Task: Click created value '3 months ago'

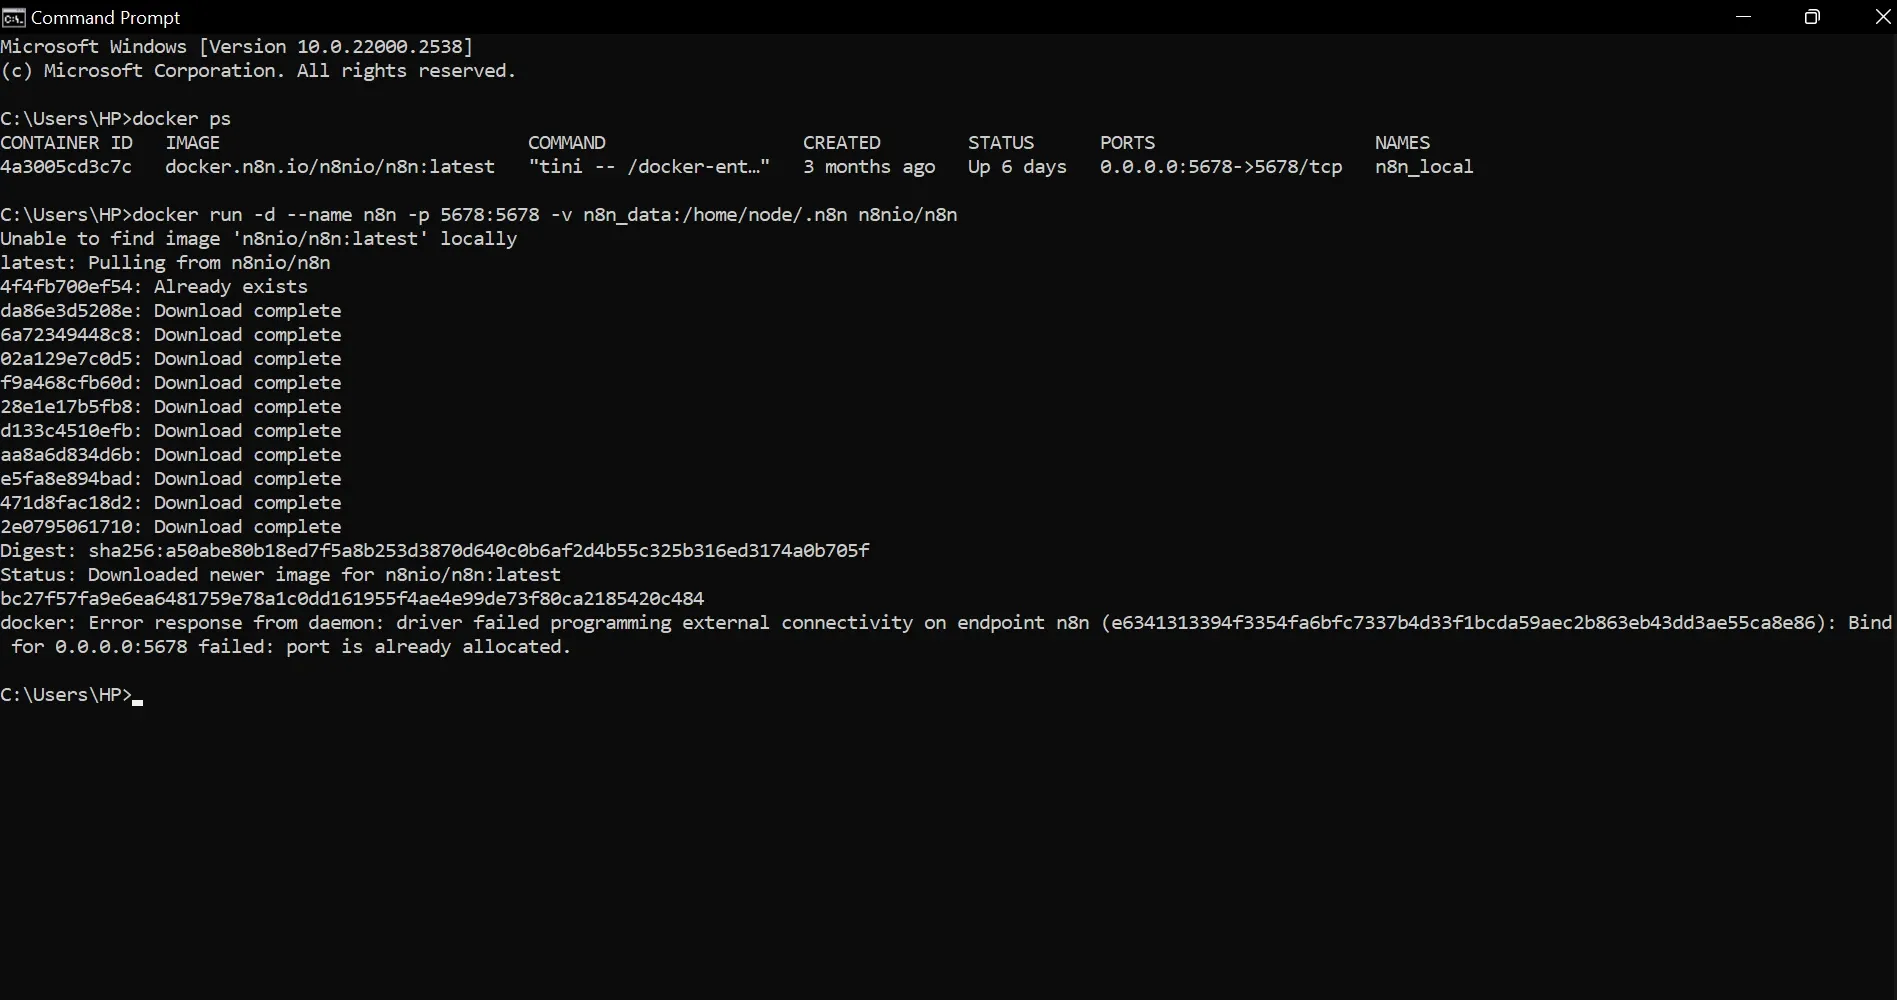Action: (x=869, y=167)
